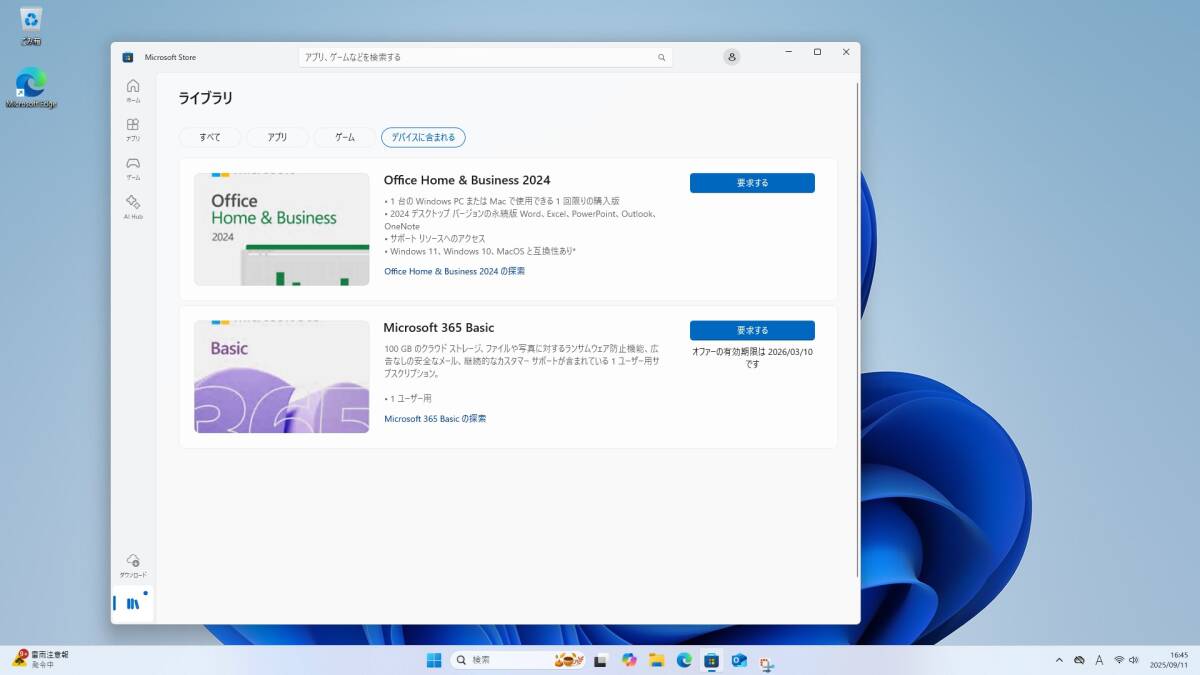The height and width of the screenshot is (675, 1200).
Task: Expand the system tray hidden icons chevron
Action: (1059, 660)
